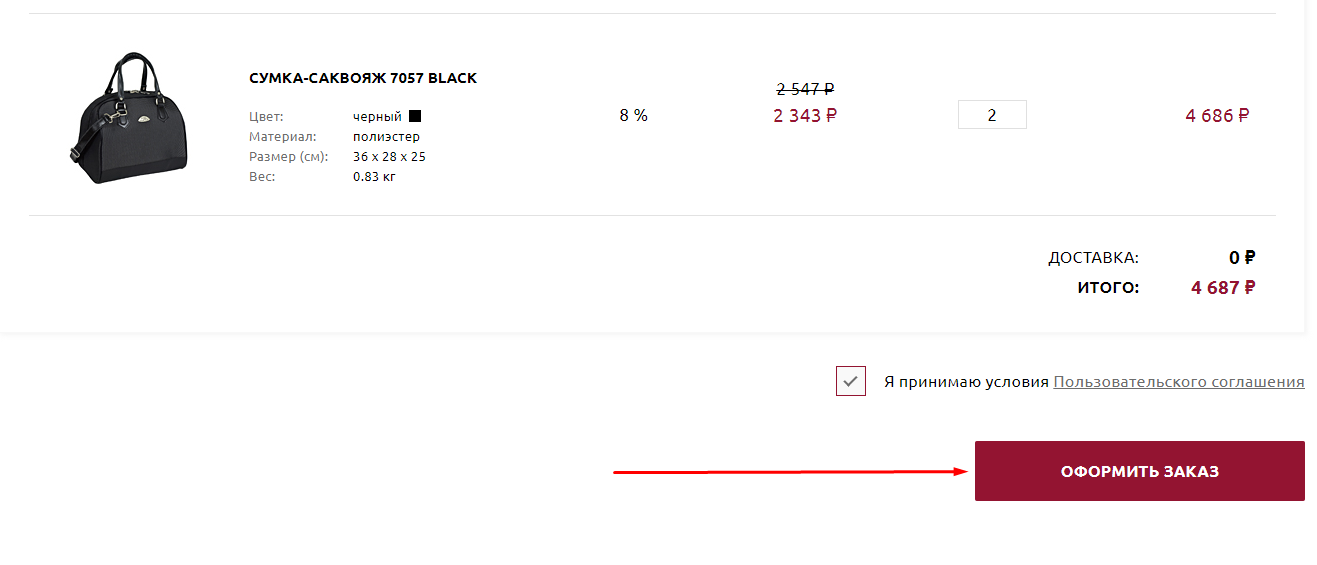Screen dimensions: 1317x565
Task: Click the Я принимаю условия label text
Action: click(966, 382)
